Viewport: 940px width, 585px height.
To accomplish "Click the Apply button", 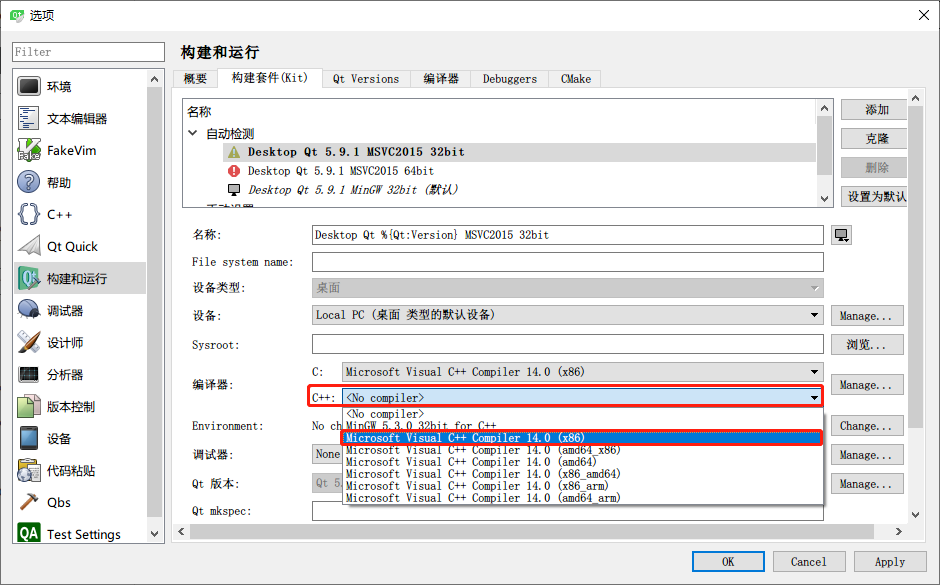I will click(890, 562).
